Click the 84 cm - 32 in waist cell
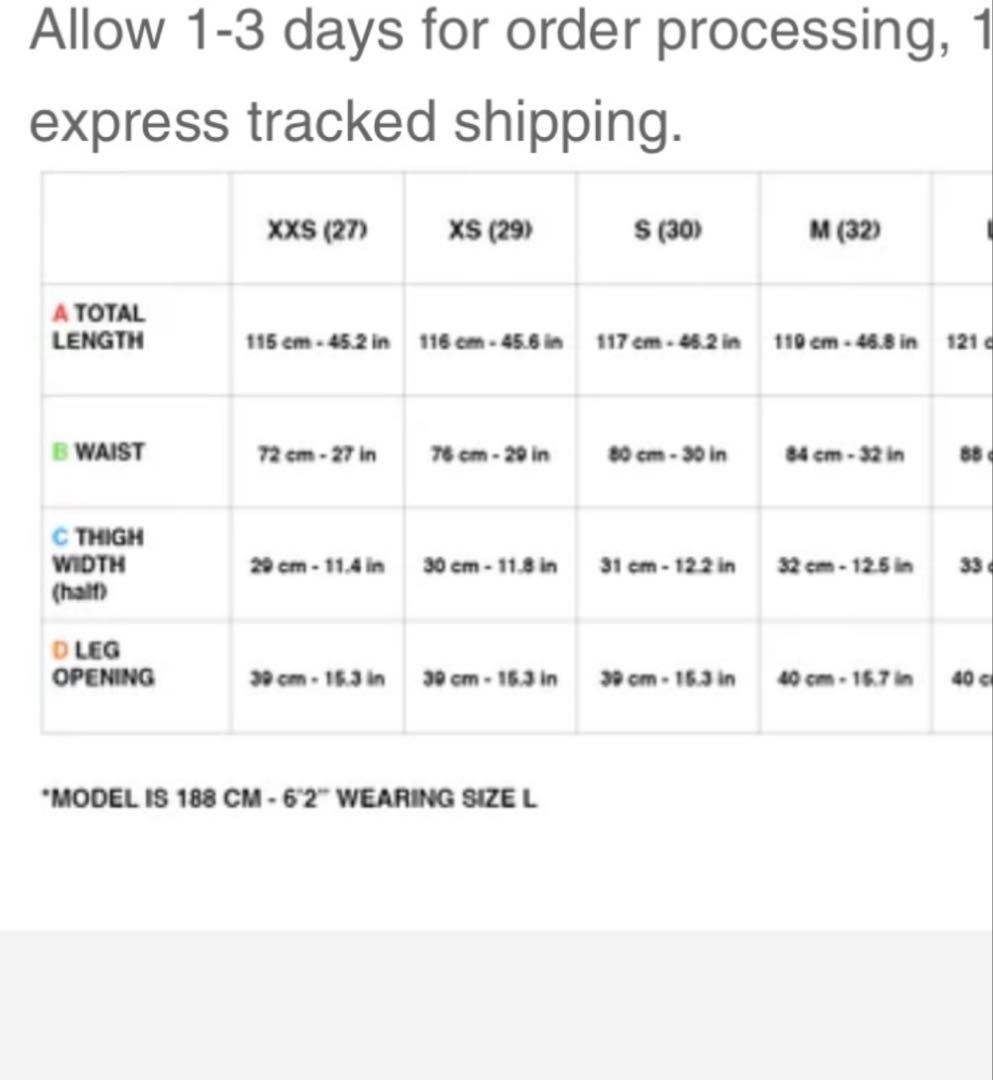993x1080 pixels. [845, 453]
